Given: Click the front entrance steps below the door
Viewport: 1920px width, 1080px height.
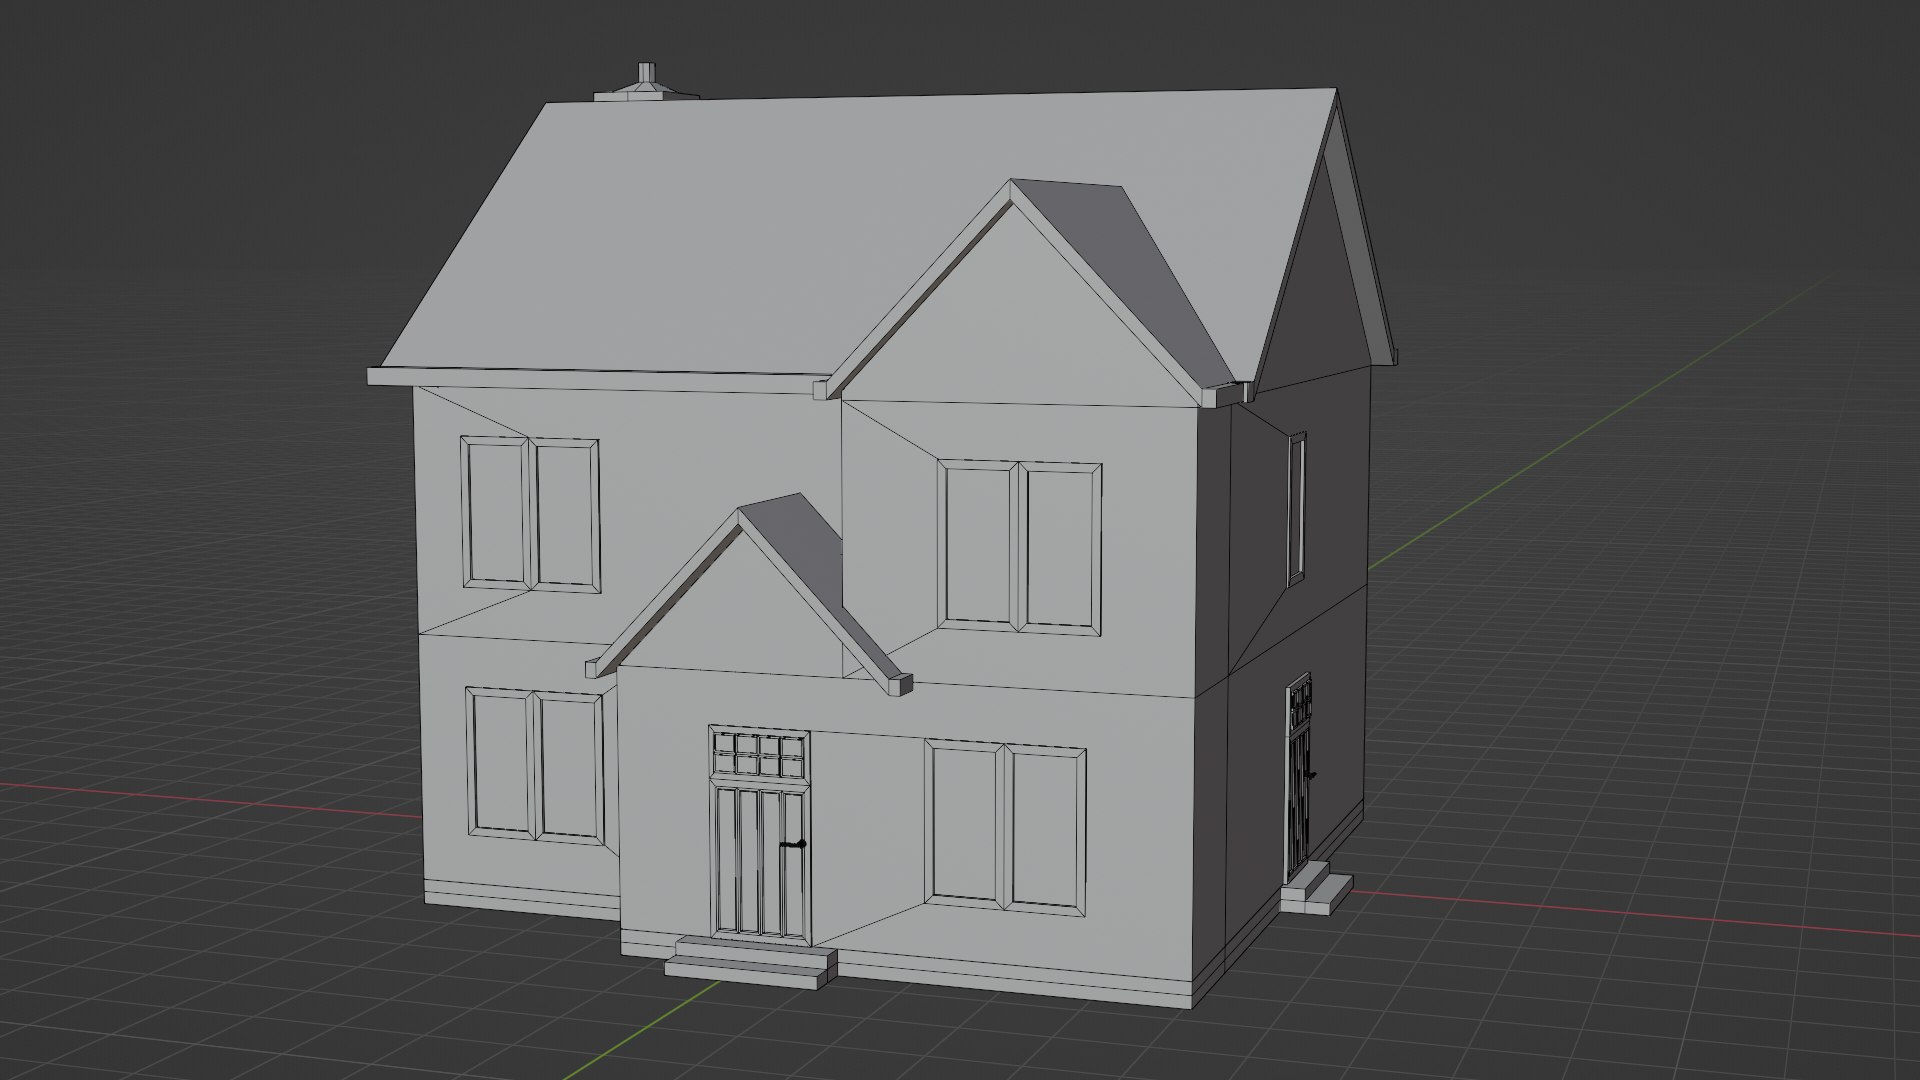Looking at the screenshot, I should coord(752,962).
